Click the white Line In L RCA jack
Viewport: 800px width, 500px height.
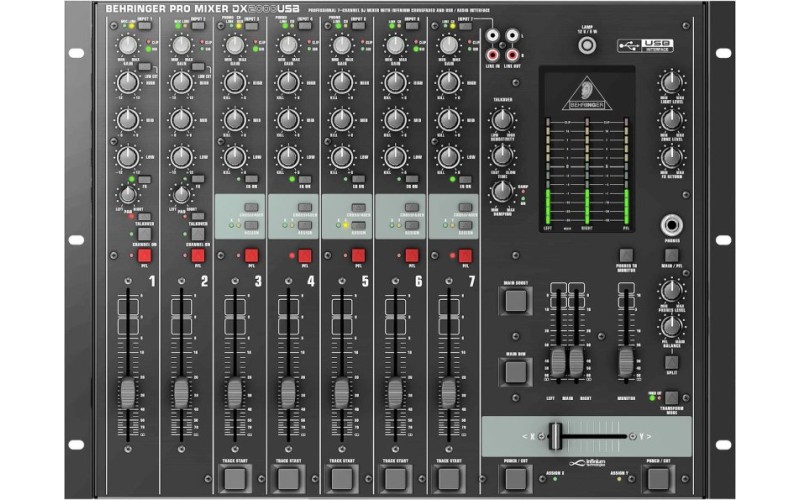(493, 36)
